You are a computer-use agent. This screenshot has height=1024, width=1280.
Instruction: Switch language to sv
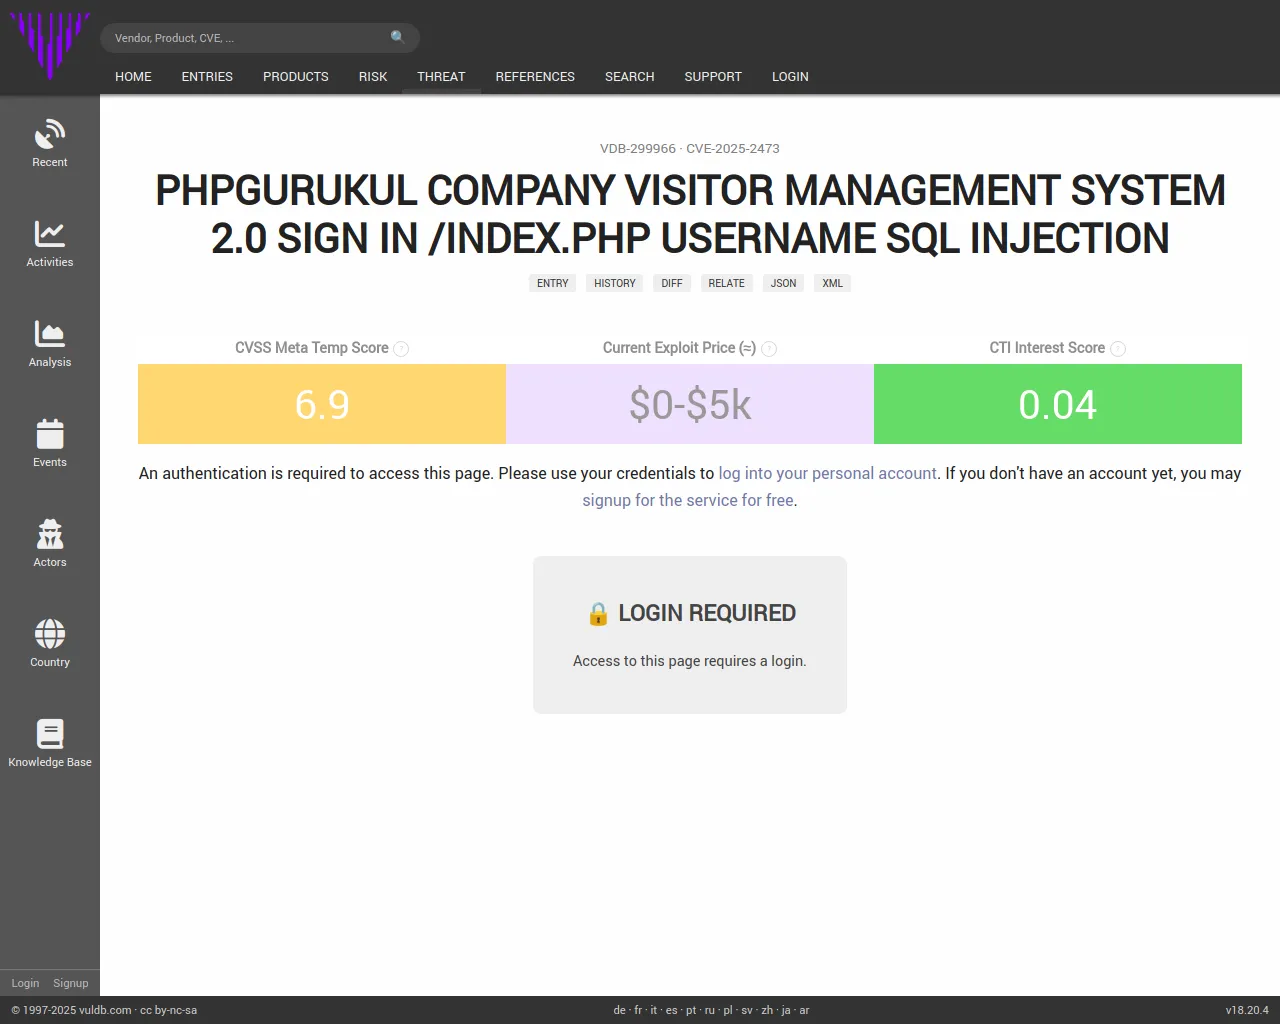tap(747, 1010)
